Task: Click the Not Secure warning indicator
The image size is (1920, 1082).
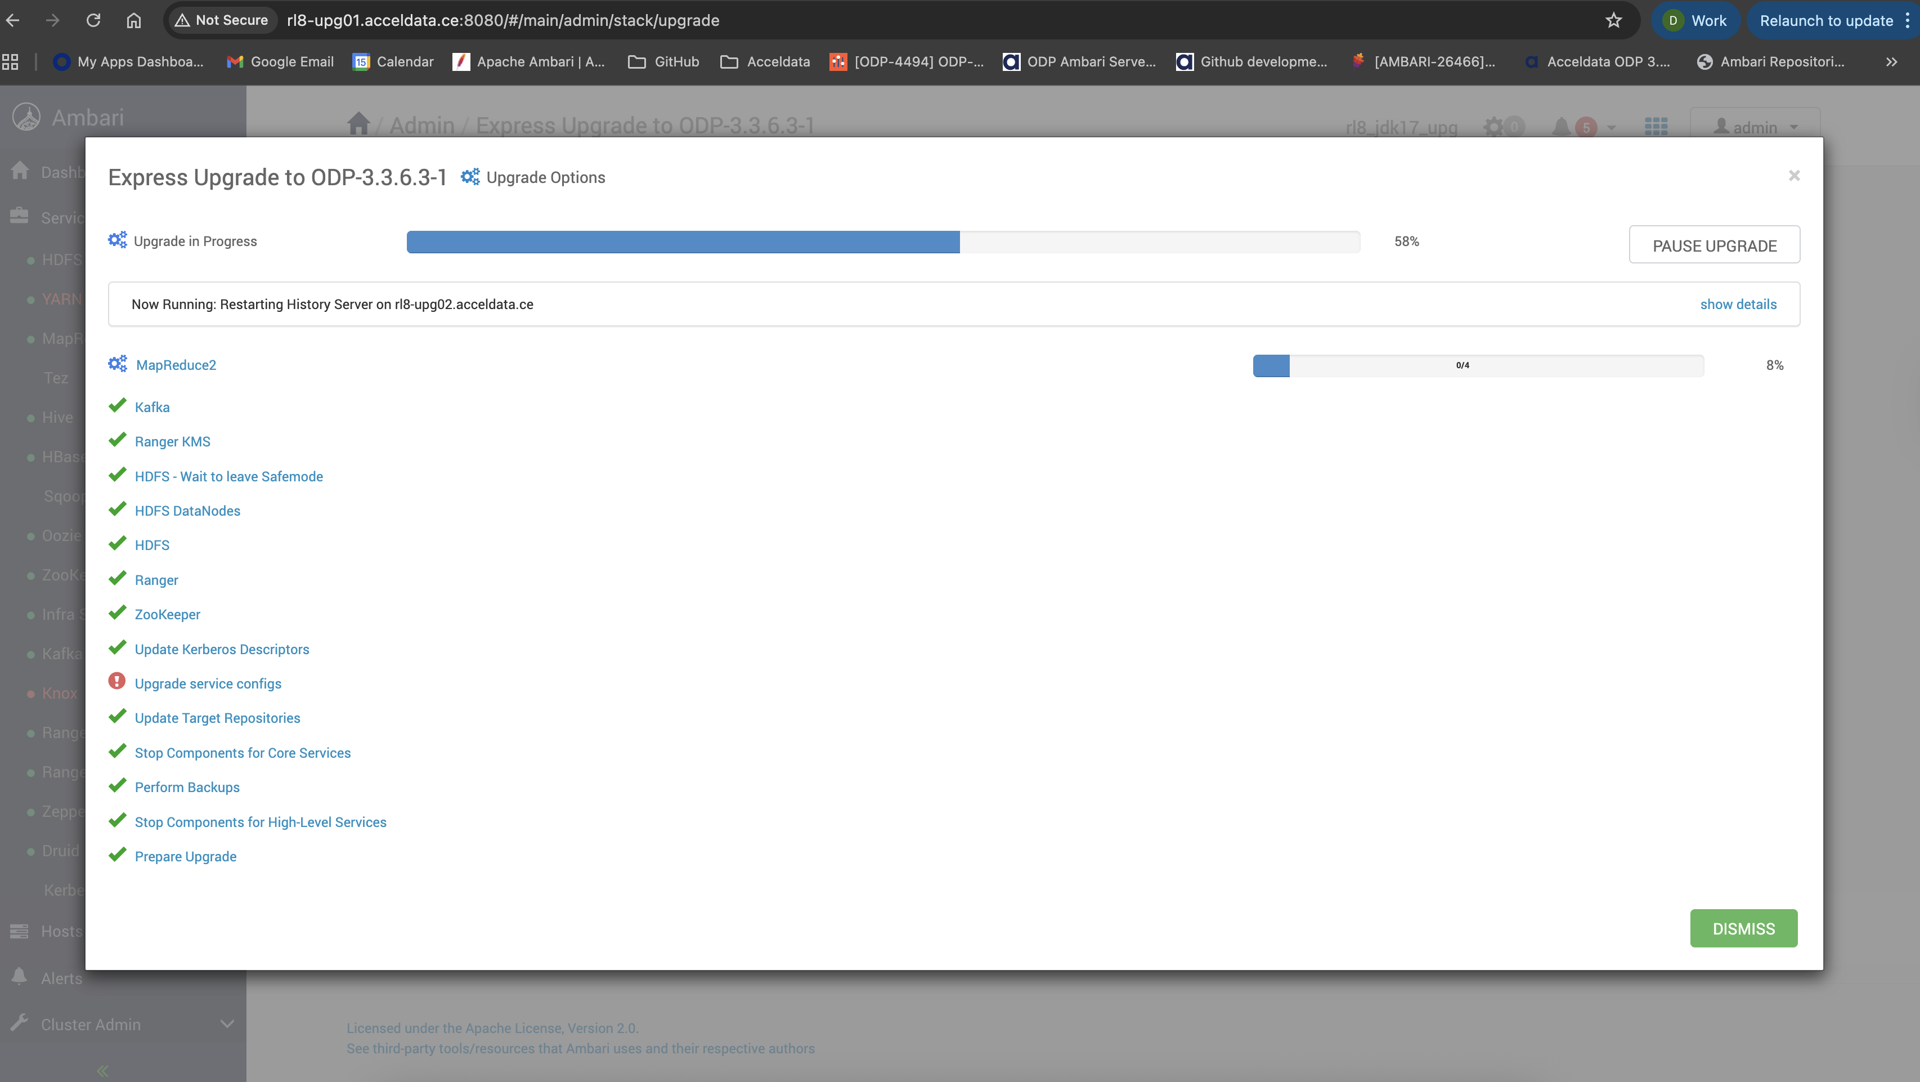Action: pos(221,20)
